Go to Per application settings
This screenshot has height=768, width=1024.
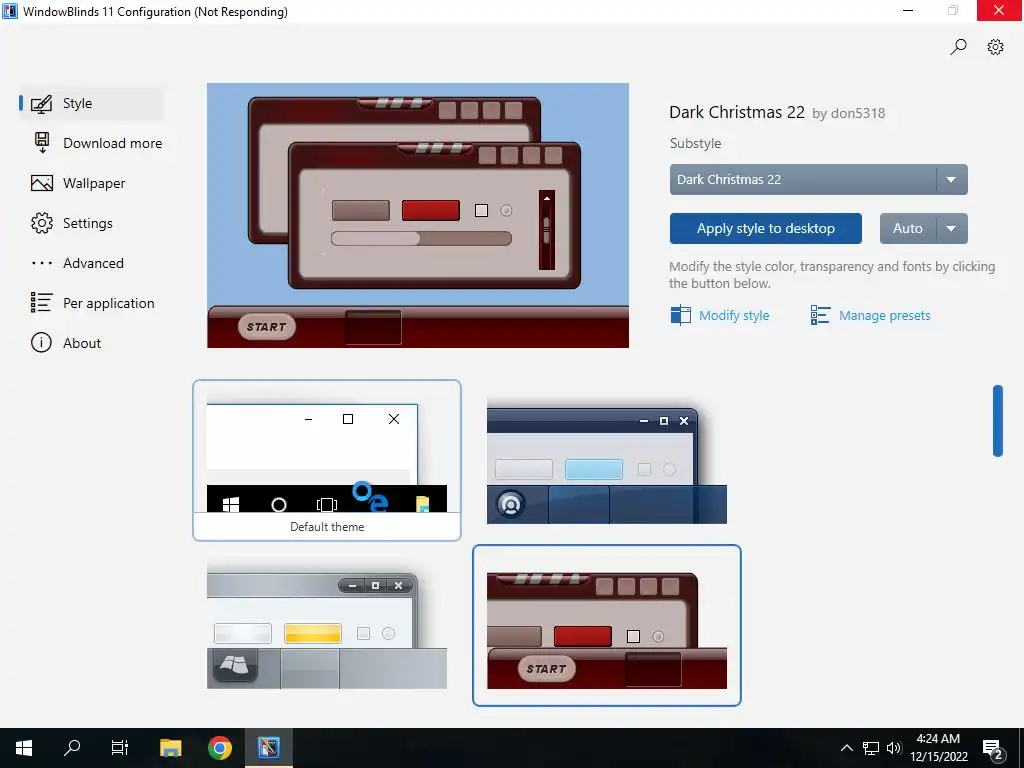coord(91,303)
